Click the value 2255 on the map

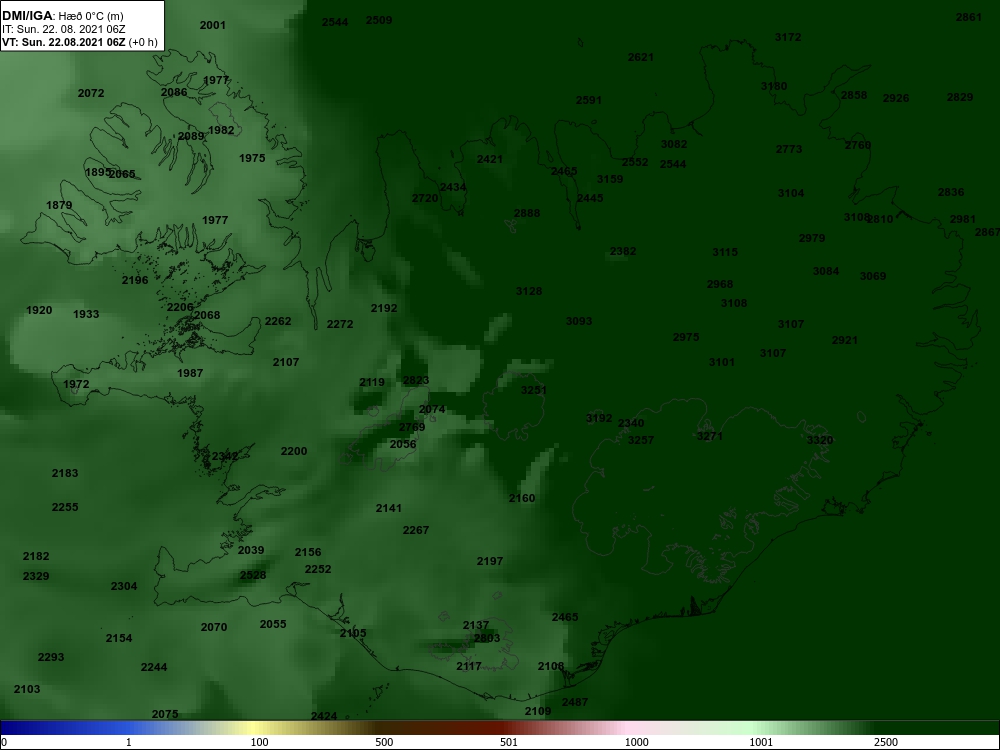[65, 508]
